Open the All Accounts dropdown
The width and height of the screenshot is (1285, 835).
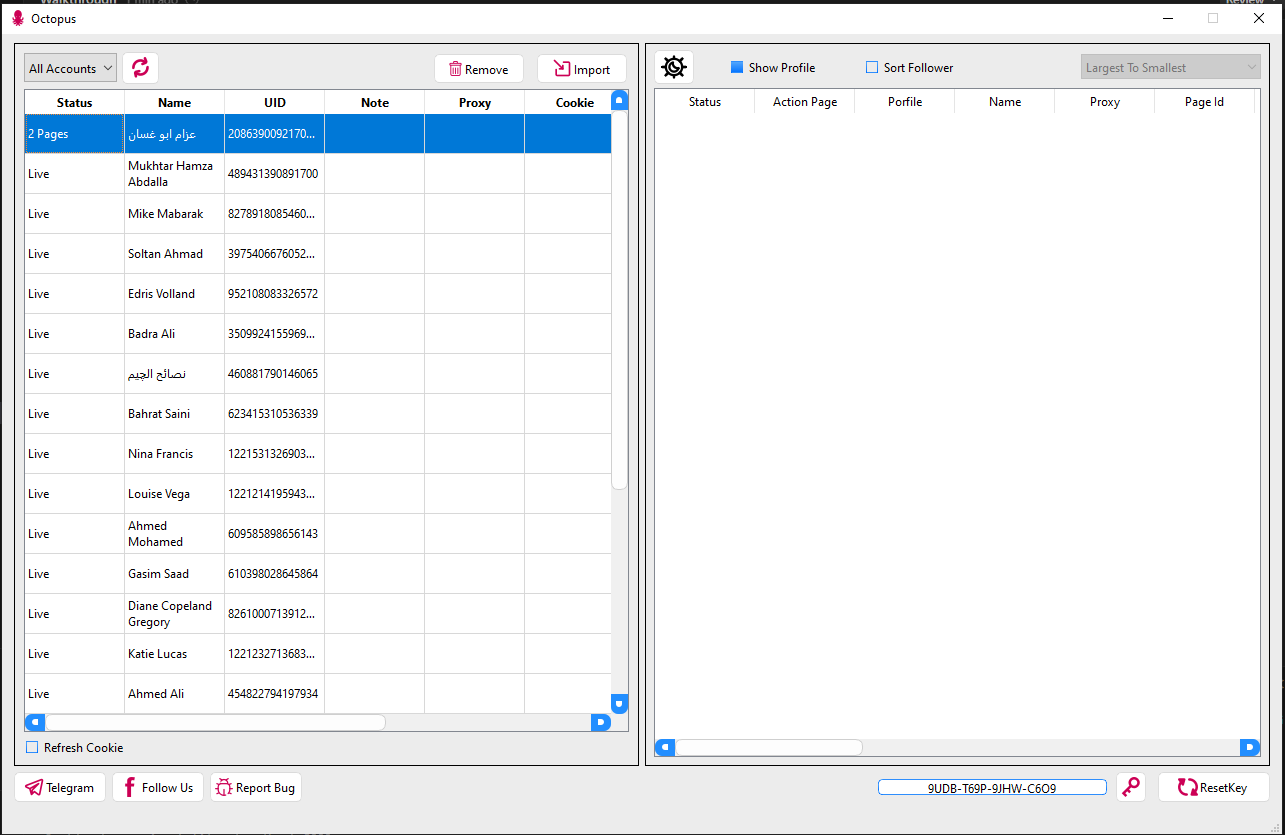(x=70, y=68)
